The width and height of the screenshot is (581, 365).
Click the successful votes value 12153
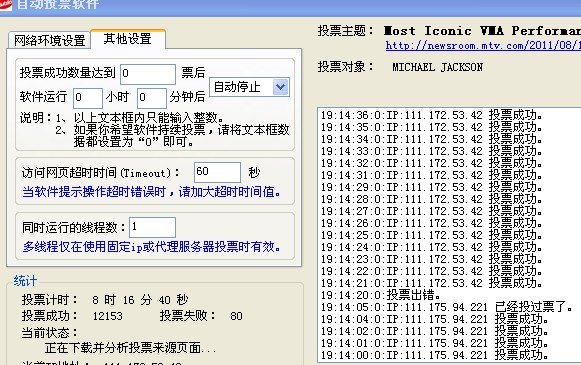click(x=108, y=316)
